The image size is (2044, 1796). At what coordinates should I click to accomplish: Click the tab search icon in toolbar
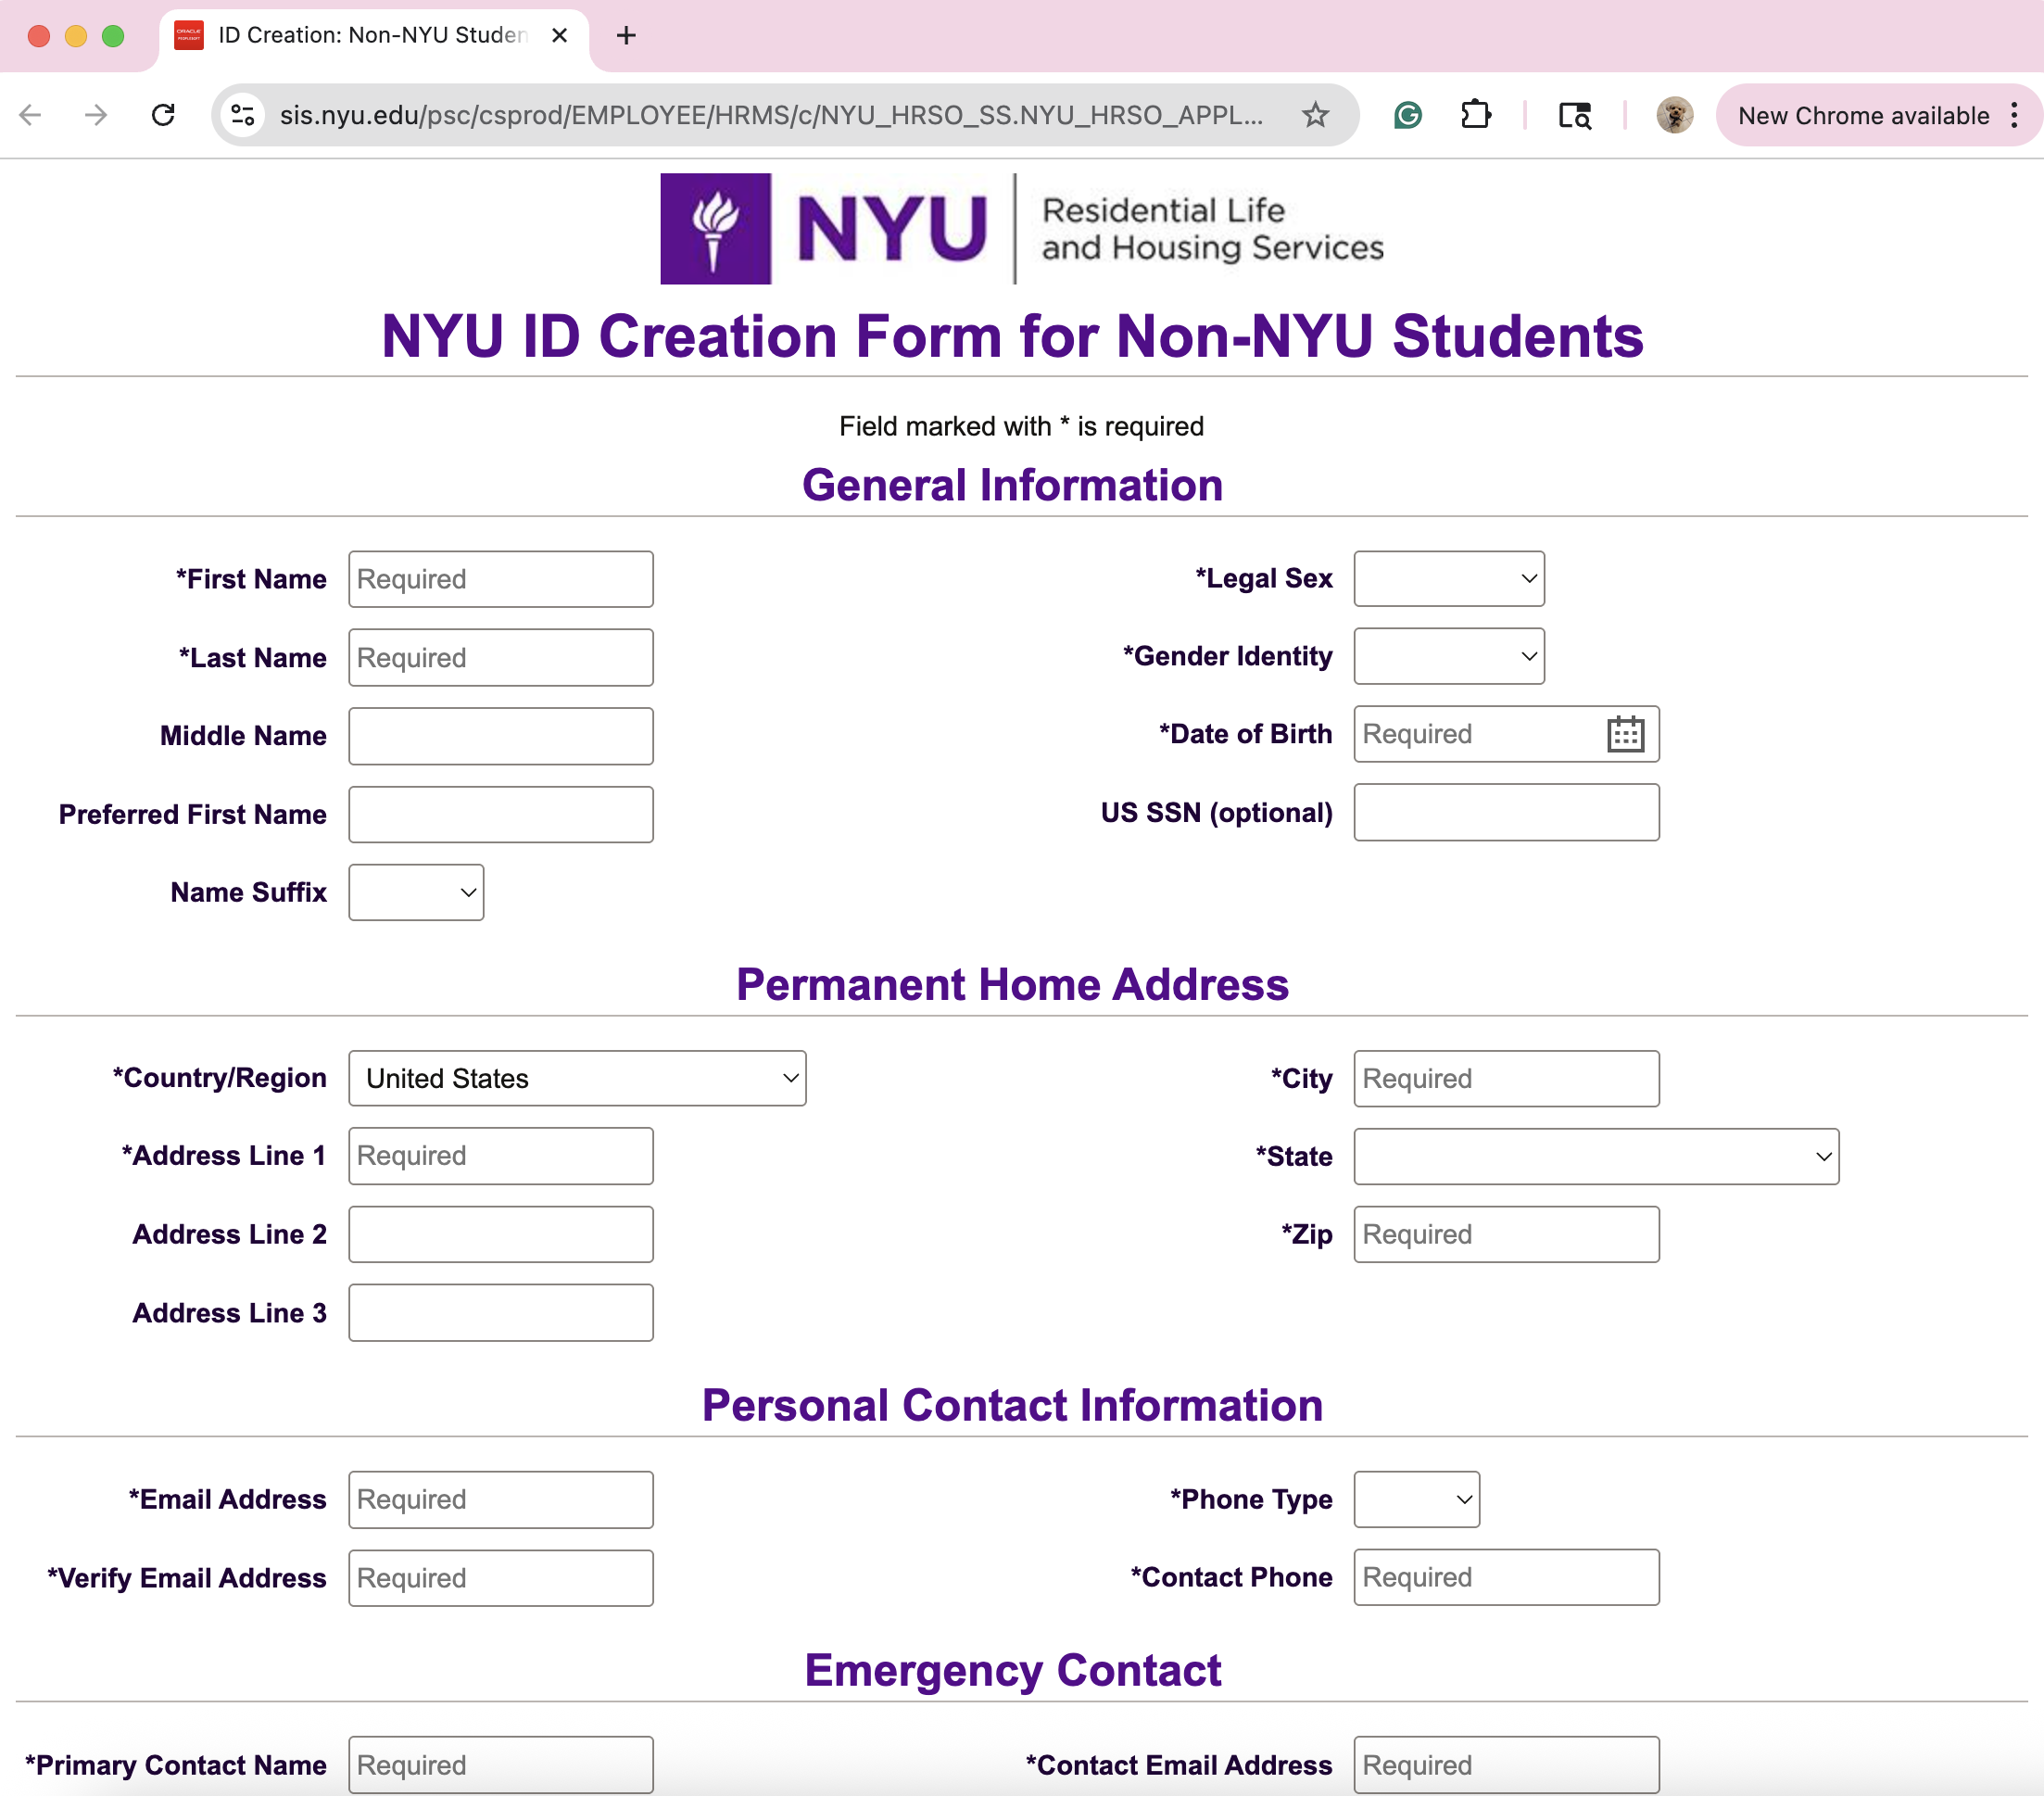coord(1574,115)
